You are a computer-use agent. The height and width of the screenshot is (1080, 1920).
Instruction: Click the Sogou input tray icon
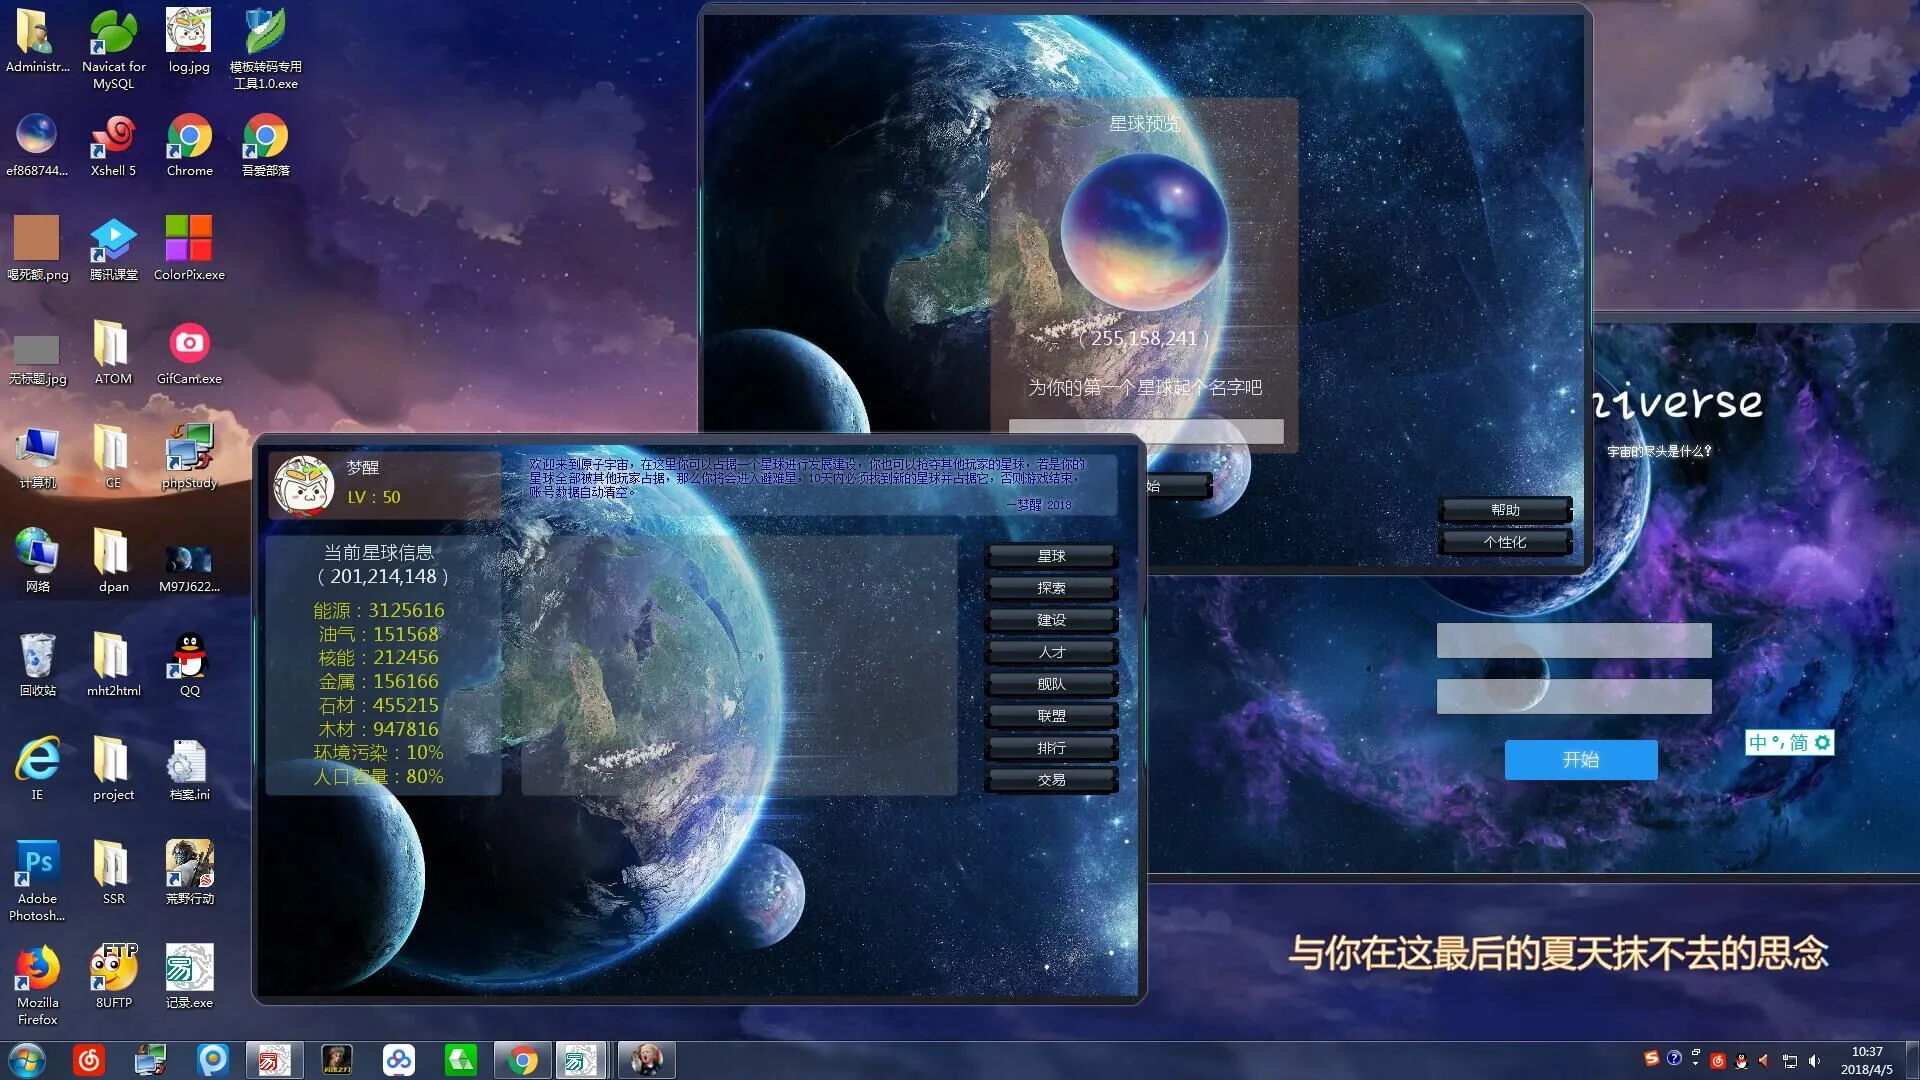[1651, 1059]
